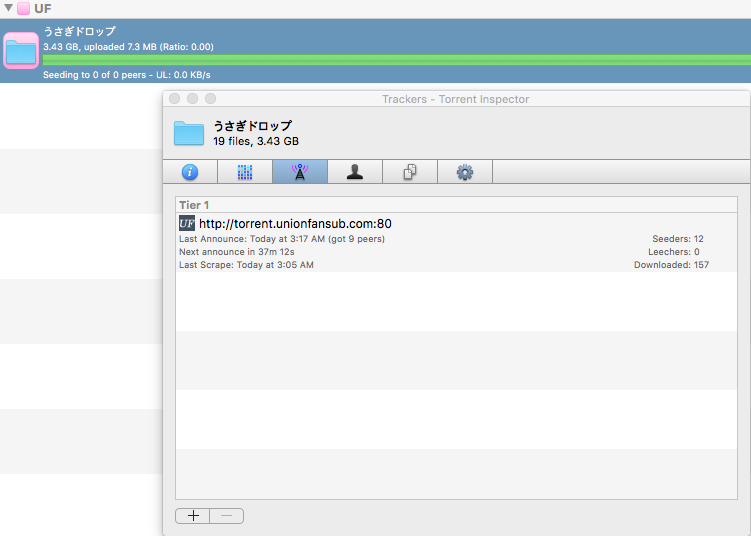Click 'Seeding to 0 of 0 peers' text
This screenshot has height=536, width=751.
pos(126,75)
